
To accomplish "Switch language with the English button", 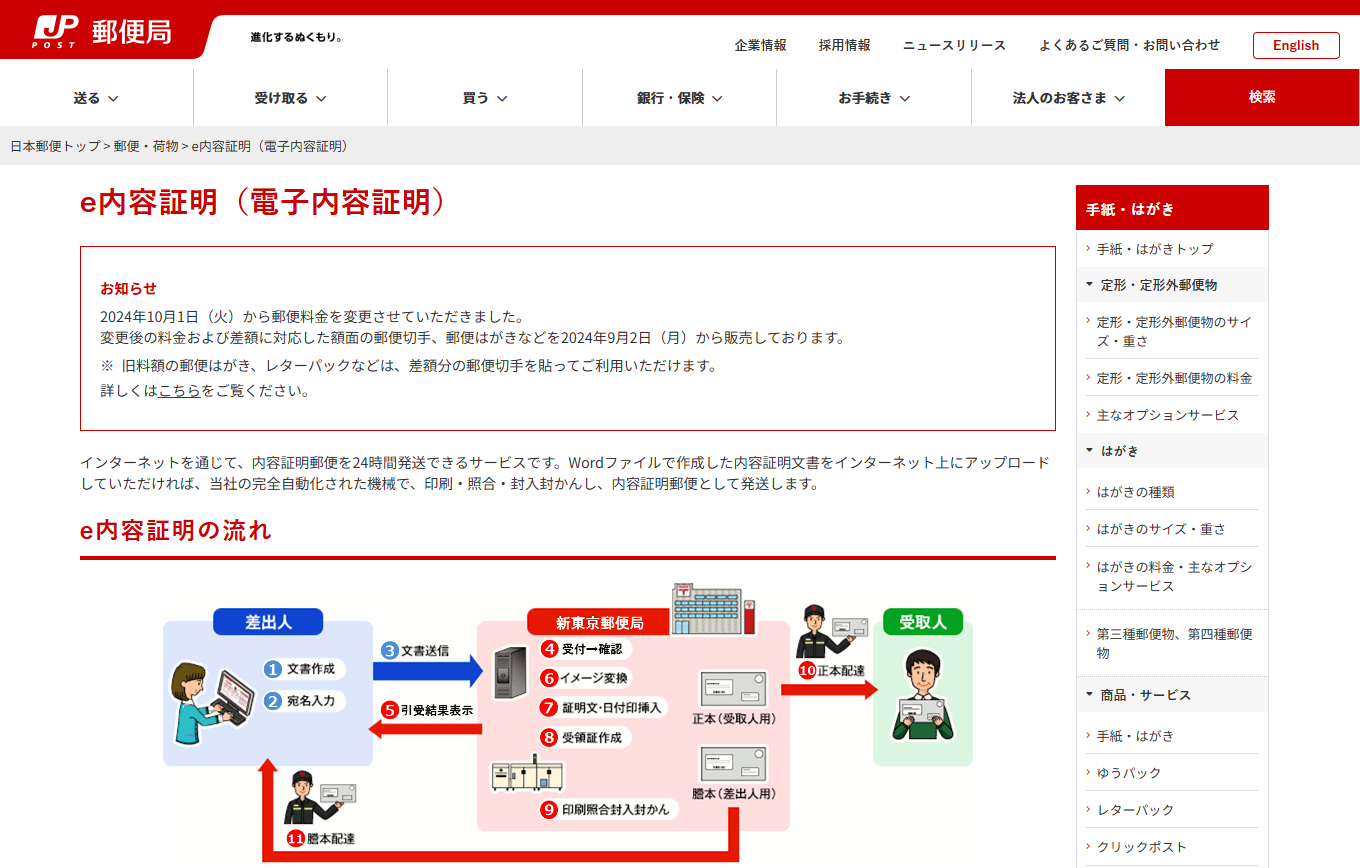I will [1296, 45].
